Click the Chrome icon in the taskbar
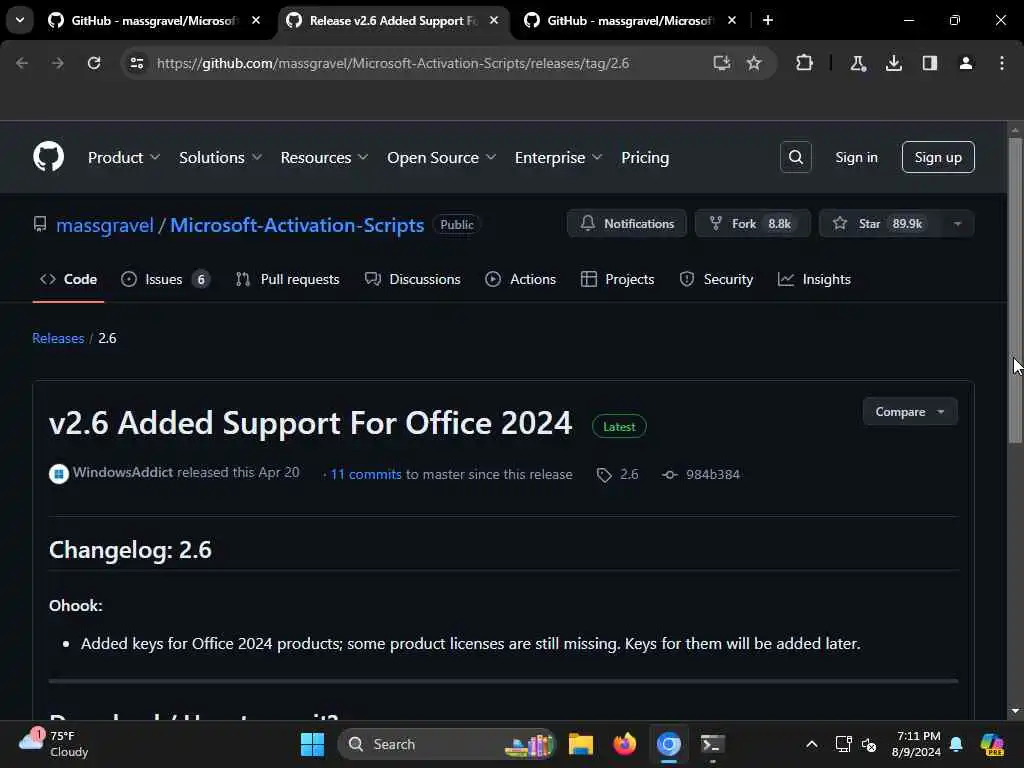1024x768 pixels. (669, 744)
